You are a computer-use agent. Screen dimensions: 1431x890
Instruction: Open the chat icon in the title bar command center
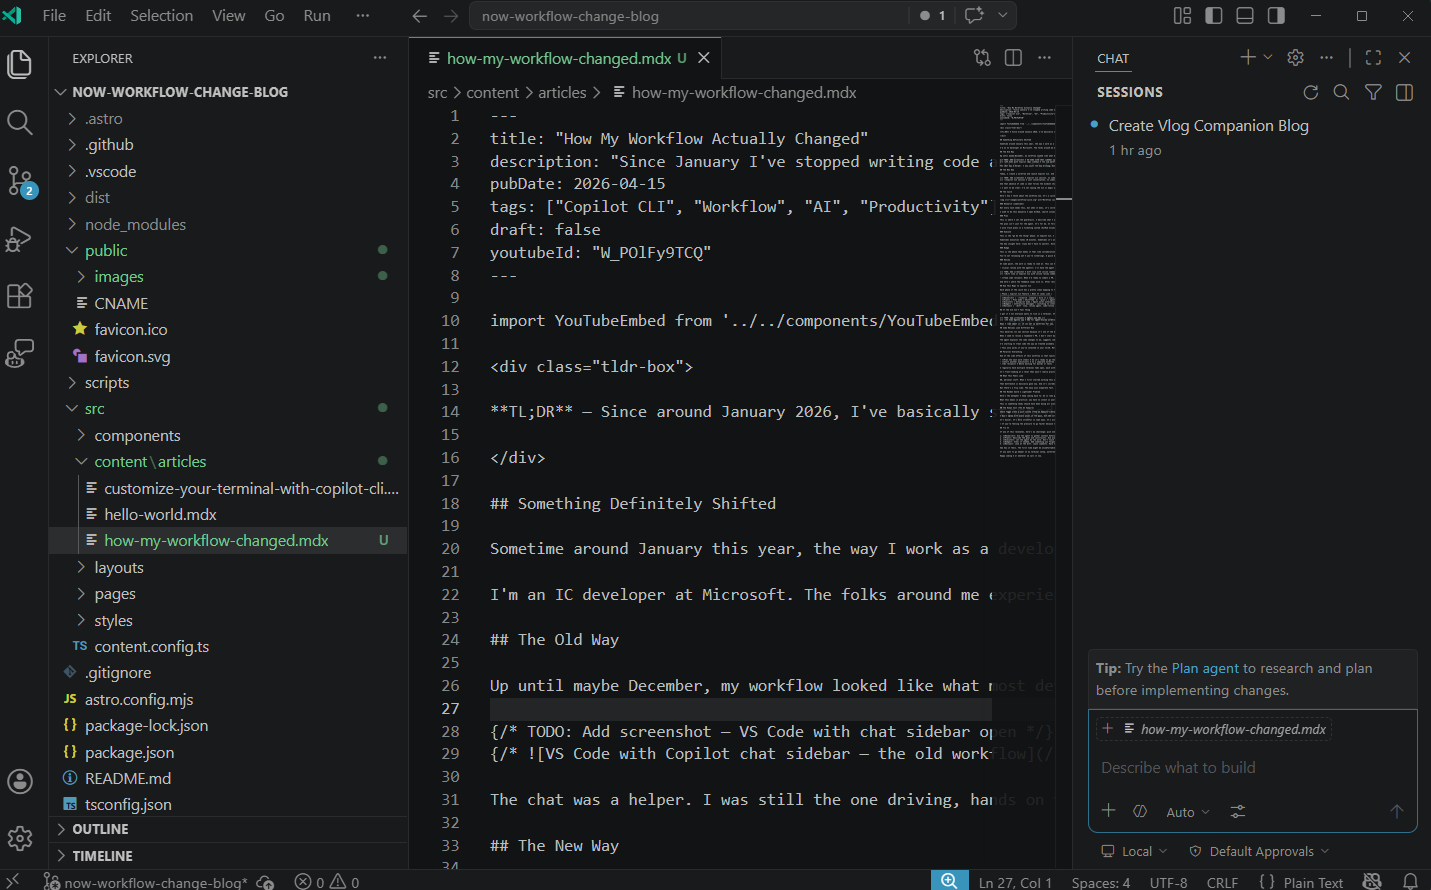974,15
